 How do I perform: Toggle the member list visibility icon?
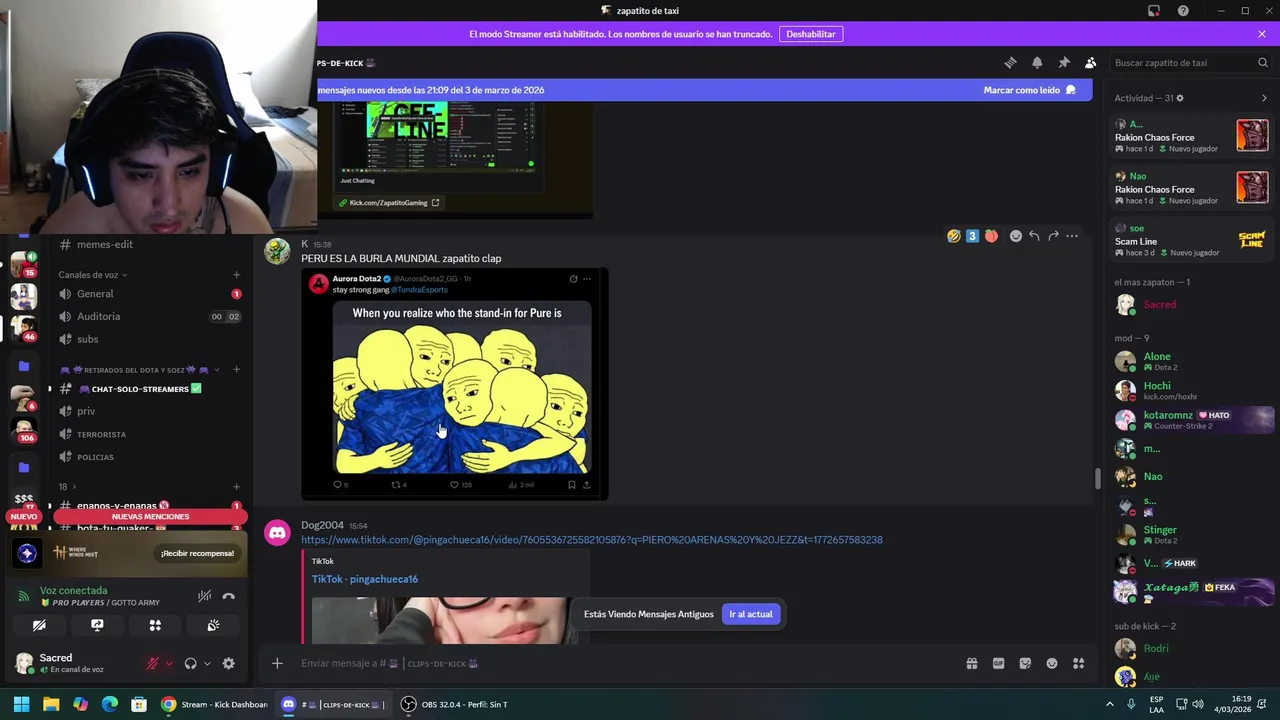click(1091, 63)
